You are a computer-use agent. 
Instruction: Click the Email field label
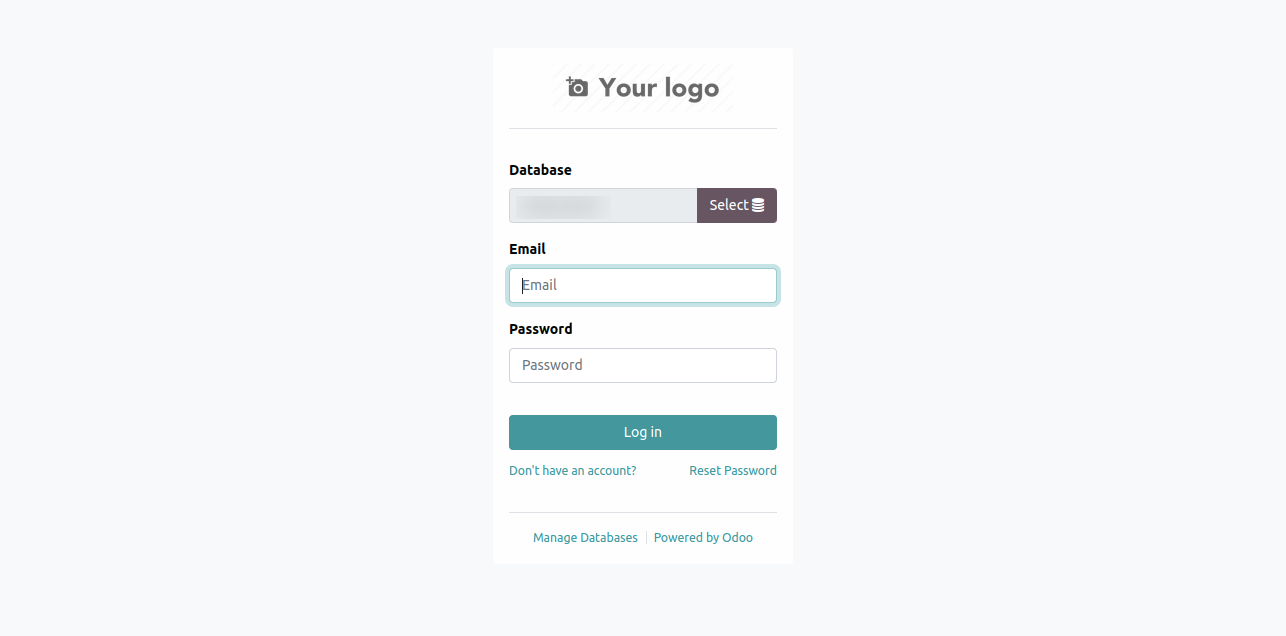pyautogui.click(x=527, y=249)
